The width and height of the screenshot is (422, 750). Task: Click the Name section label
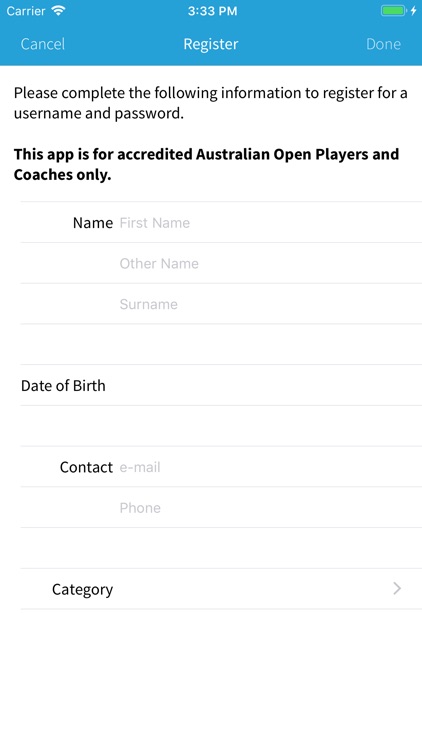93,222
